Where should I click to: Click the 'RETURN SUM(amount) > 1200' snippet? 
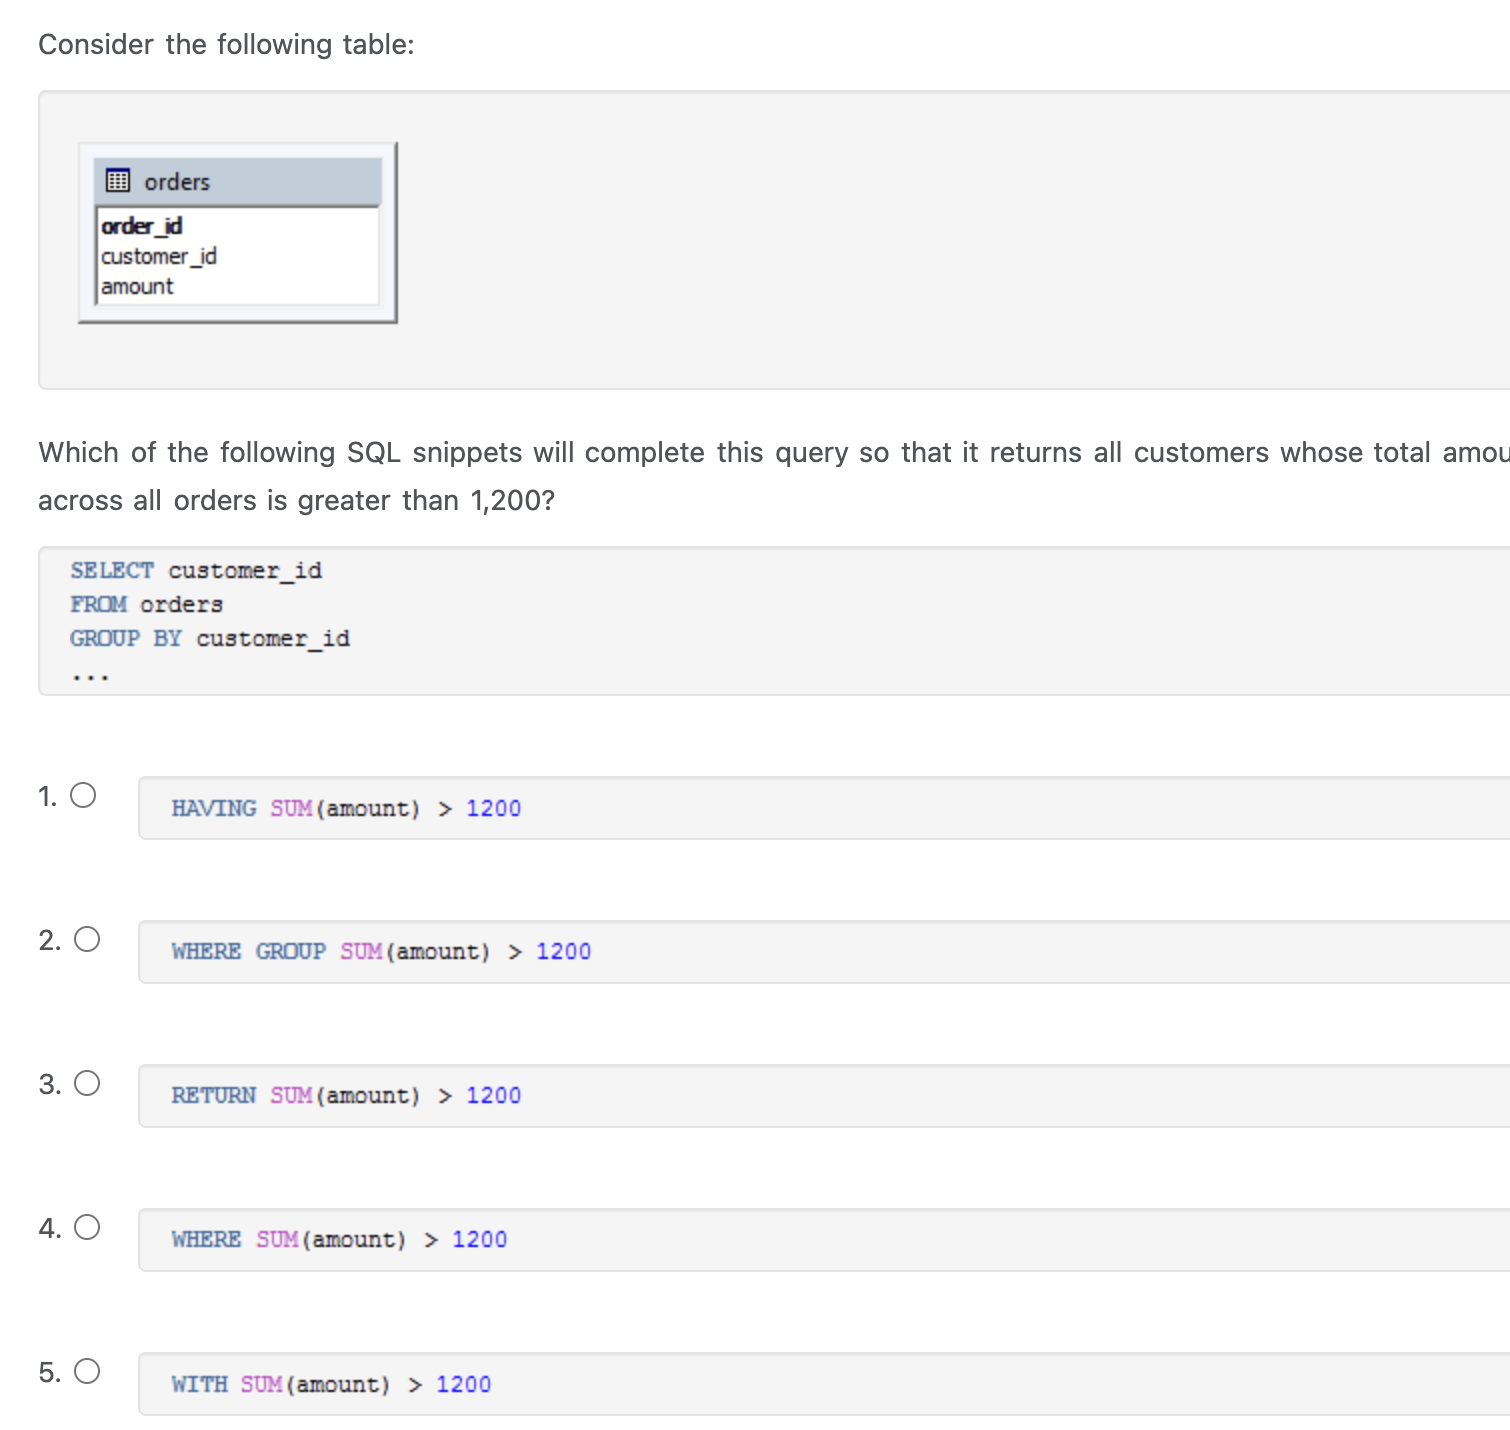click(346, 1095)
